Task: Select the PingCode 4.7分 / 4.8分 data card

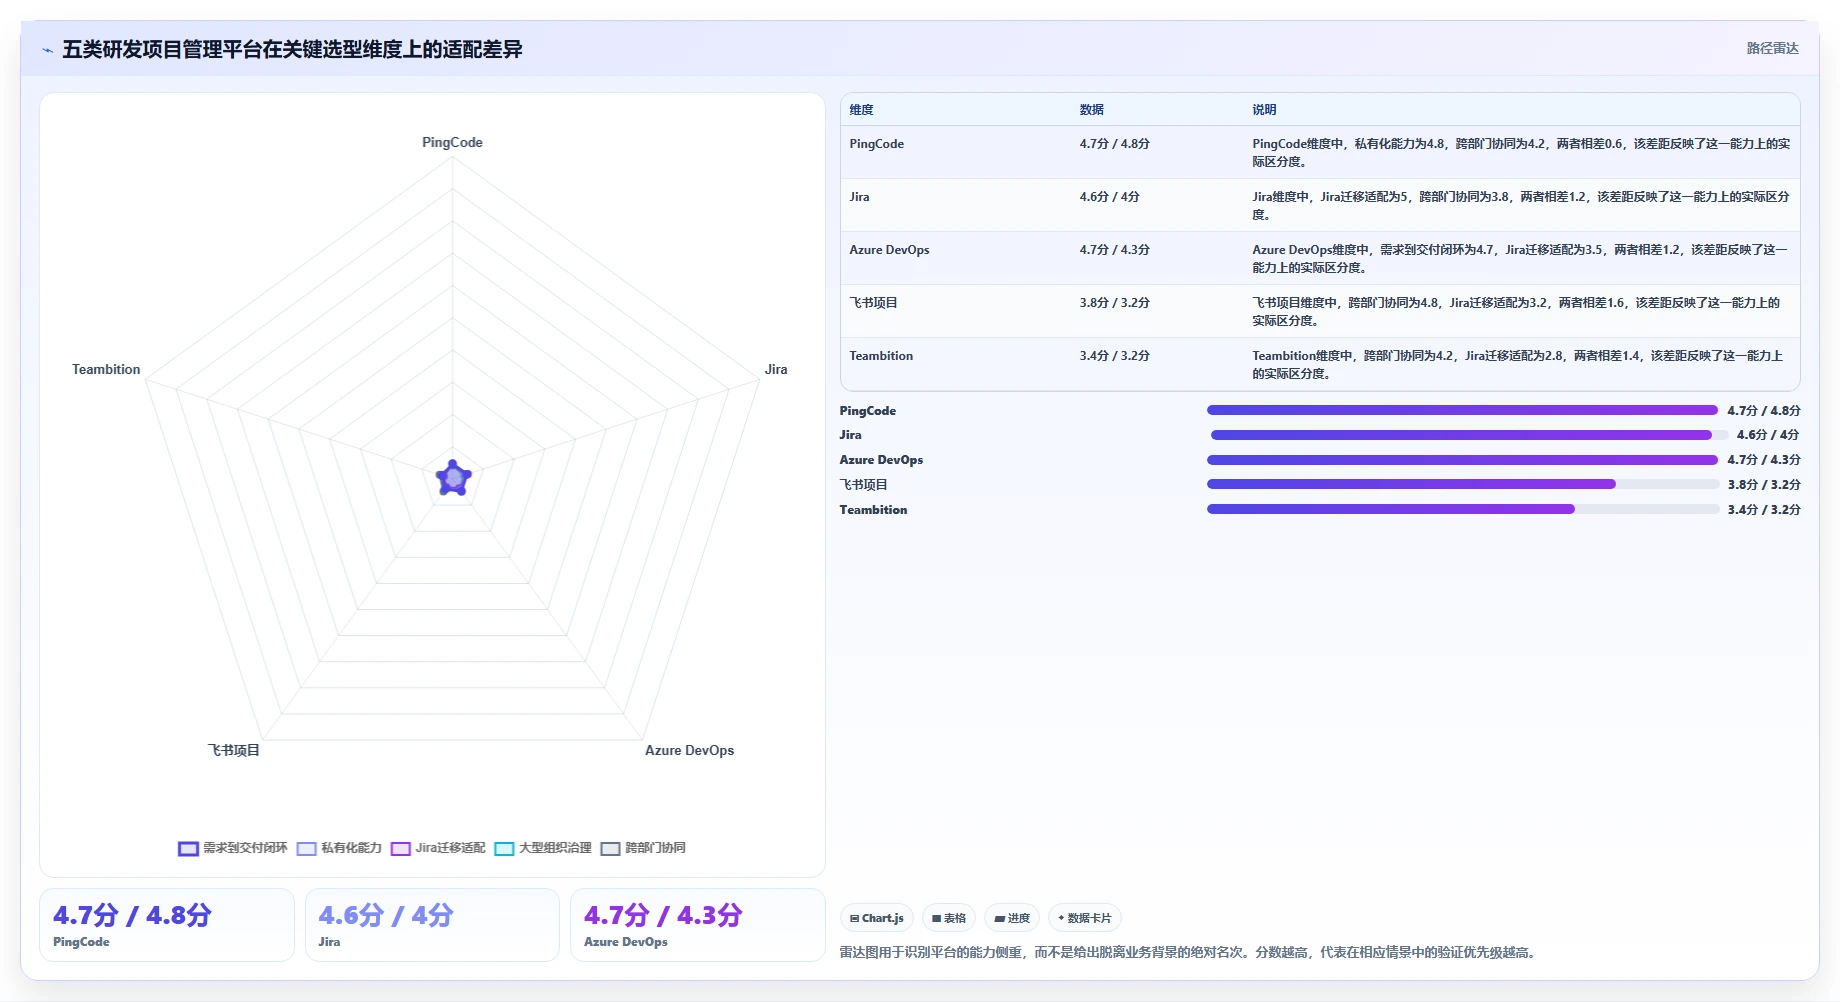Action: (x=167, y=925)
